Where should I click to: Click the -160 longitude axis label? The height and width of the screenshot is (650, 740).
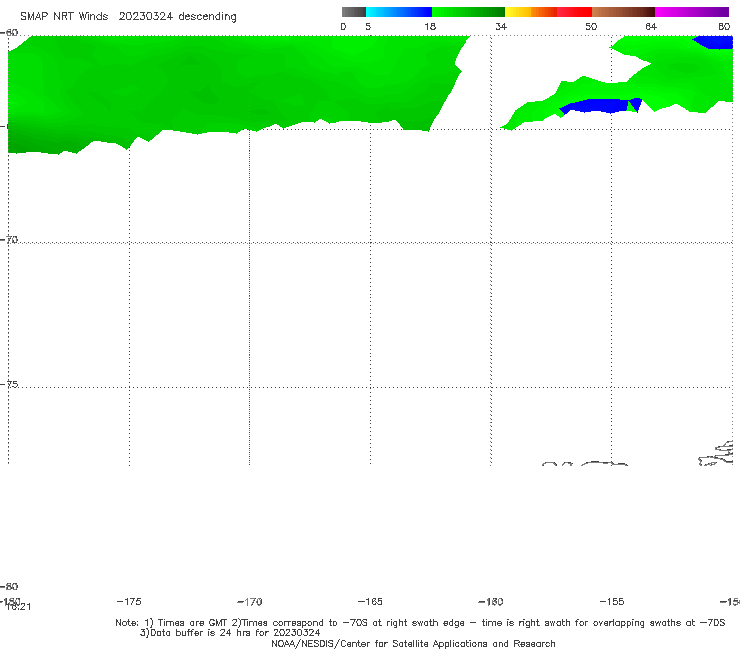pos(491,602)
